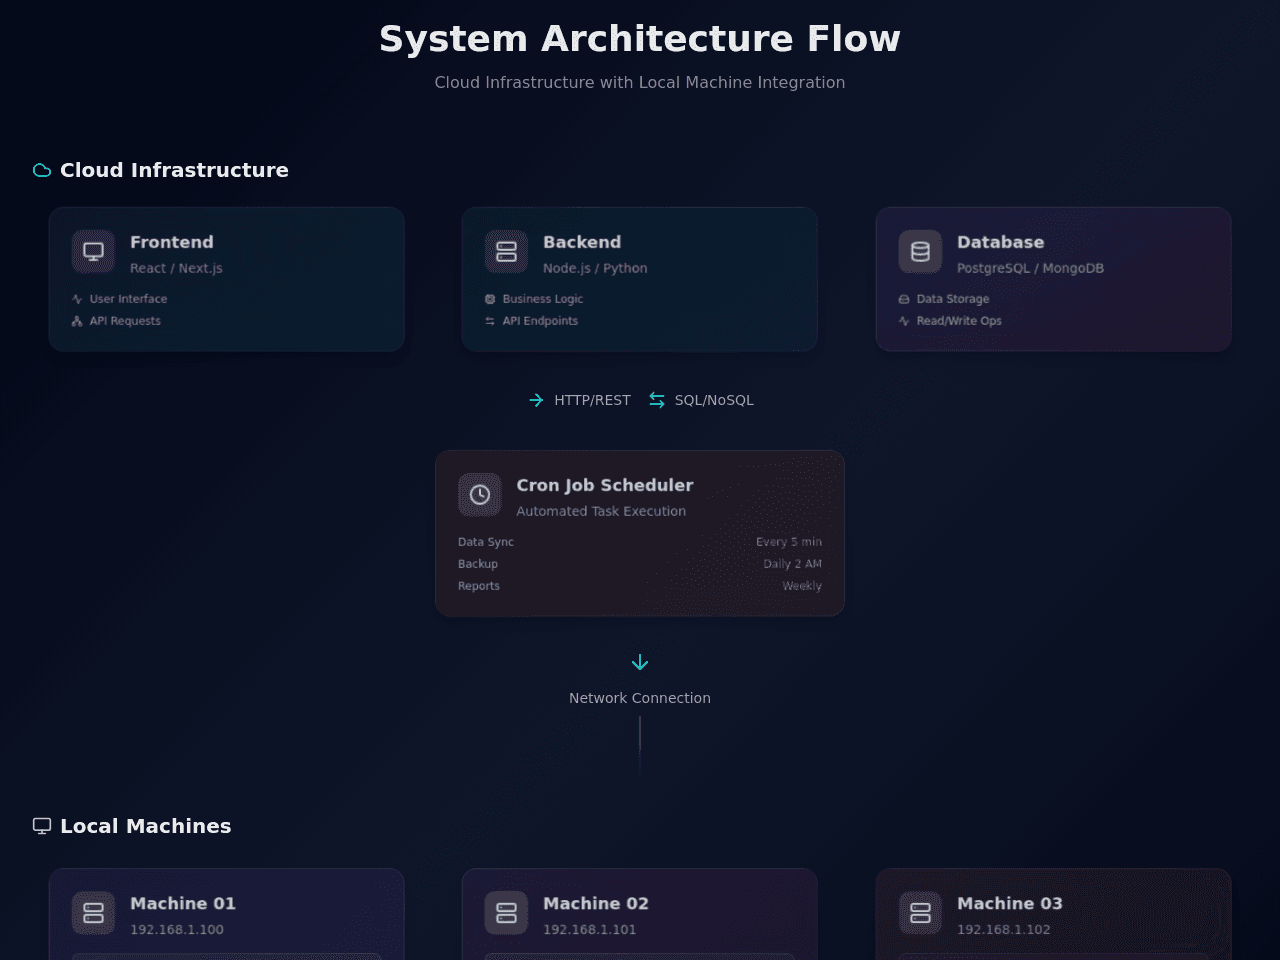Click the server icon on Machine 02
Screen dimensions: 1280x960
(506, 912)
